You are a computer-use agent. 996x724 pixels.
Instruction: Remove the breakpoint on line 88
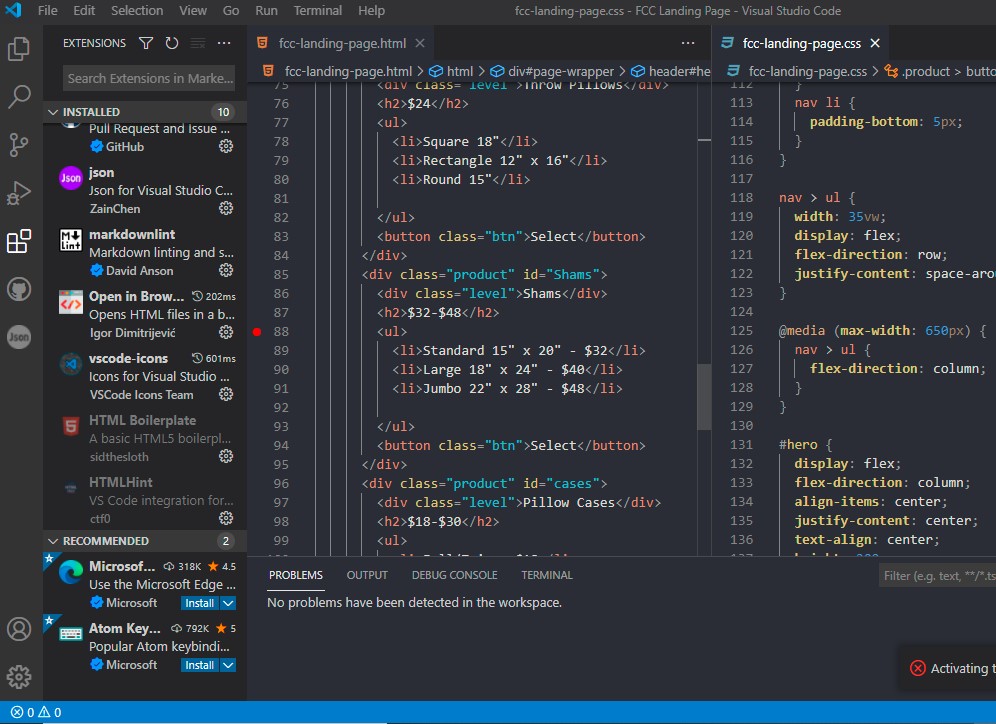pyautogui.click(x=256, y=331)
